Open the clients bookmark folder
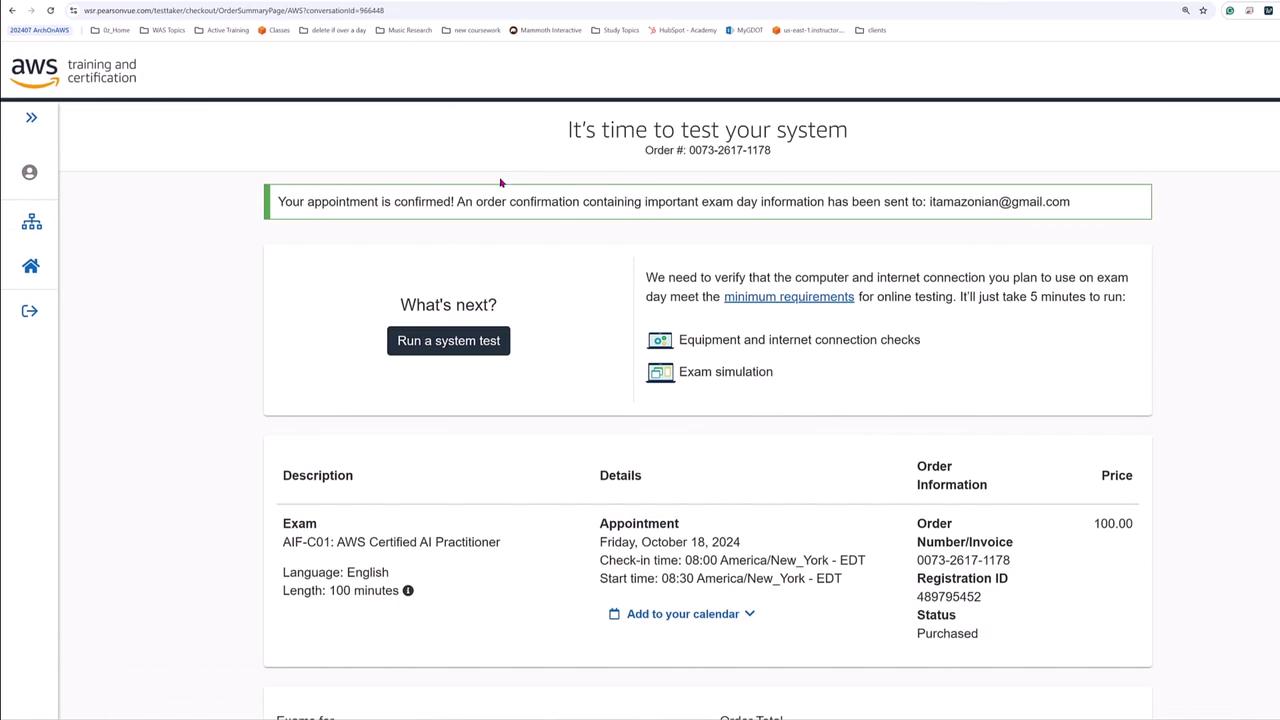The width and height of the screenshot is (1280, 720). [x=871, y=30]
